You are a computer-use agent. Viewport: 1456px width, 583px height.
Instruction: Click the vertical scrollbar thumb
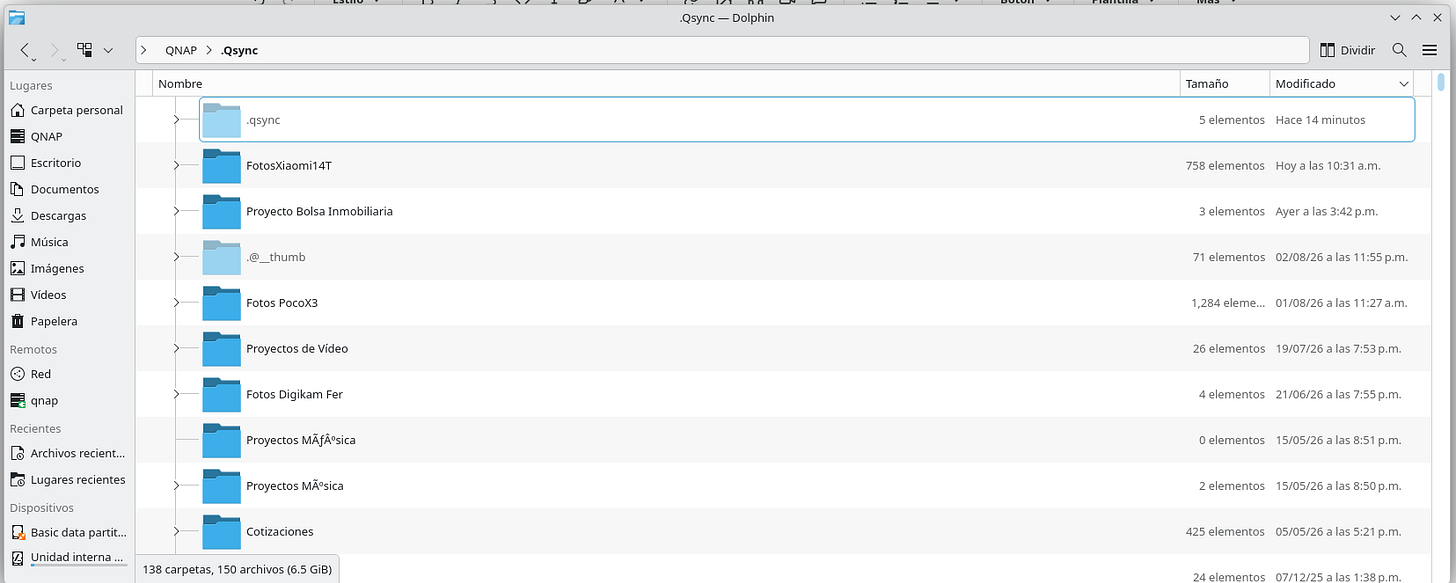(1440, 82)
